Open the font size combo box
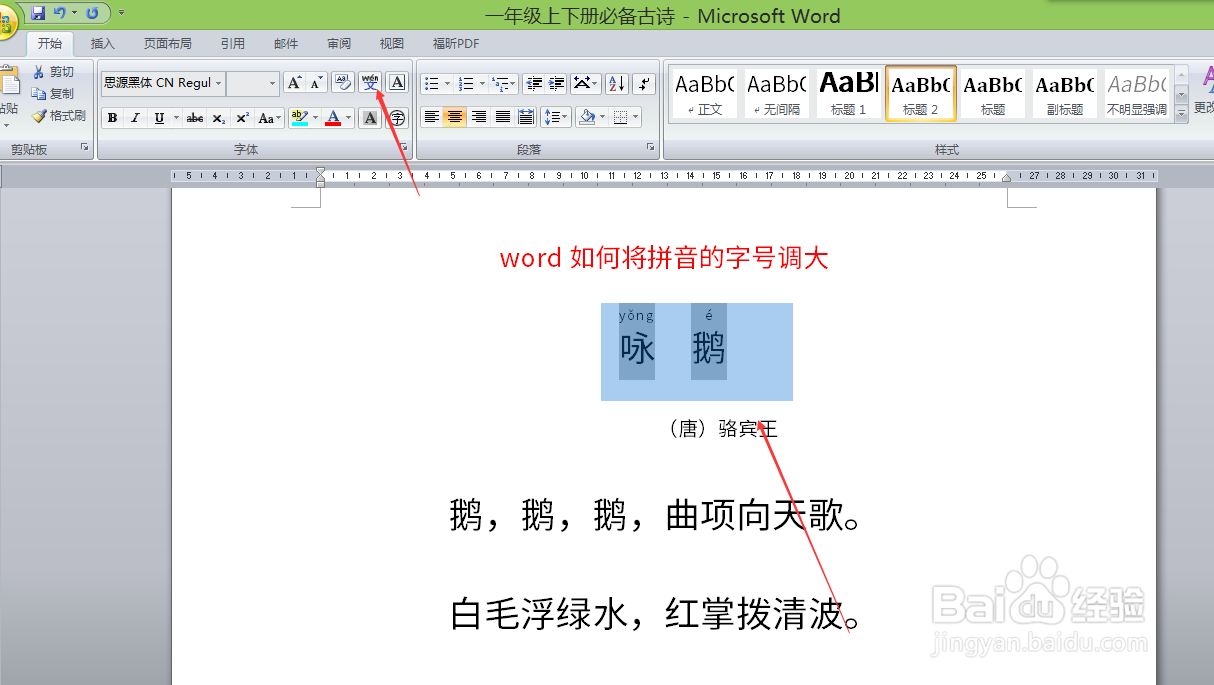This screenshot has height=685, width=1214. click(252, 83)
